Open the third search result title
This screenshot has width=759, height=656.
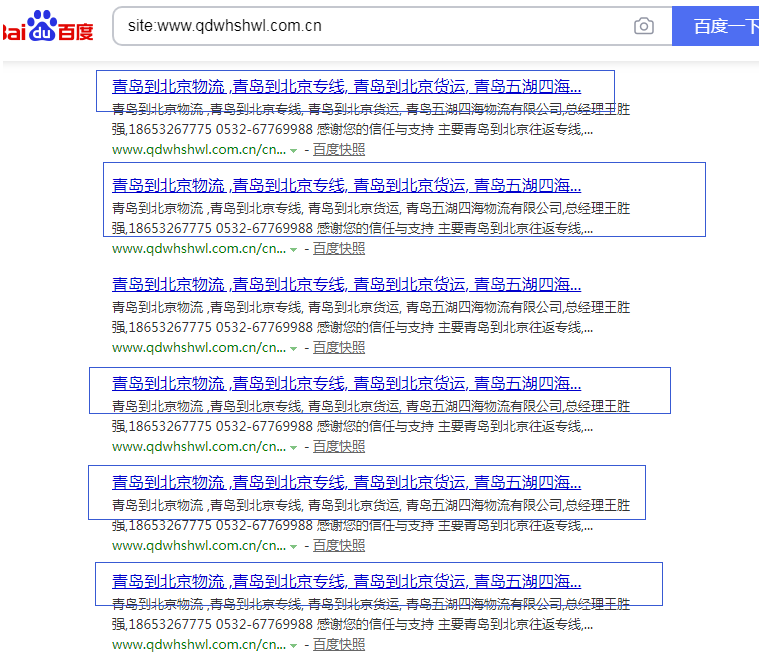[346, 285]
